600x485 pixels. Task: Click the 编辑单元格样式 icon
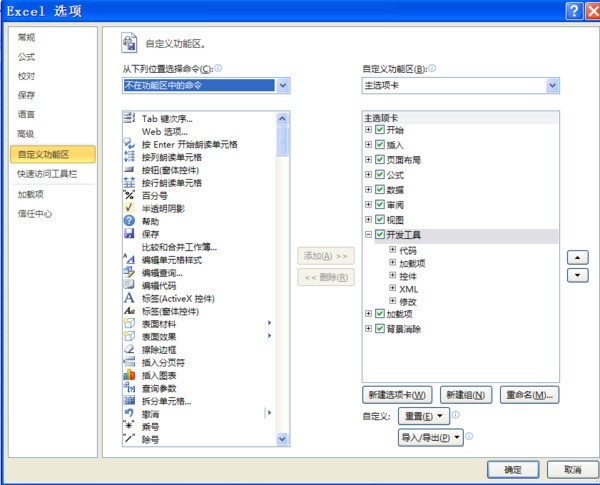[129, 260]
